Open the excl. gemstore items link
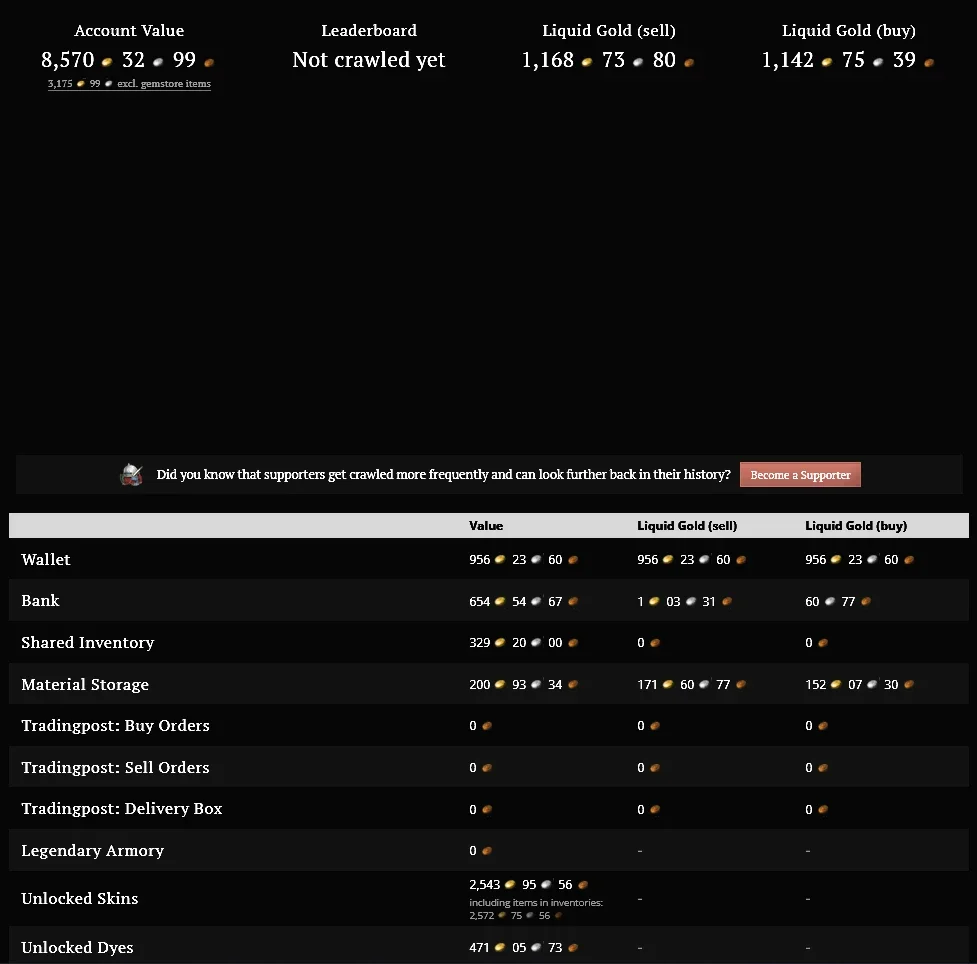Viewport: 977px width, 964px height. (129, 84)
